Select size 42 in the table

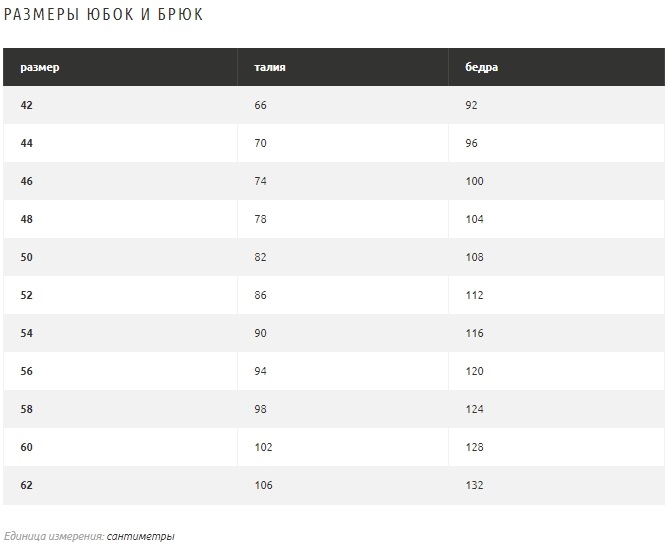26,105
